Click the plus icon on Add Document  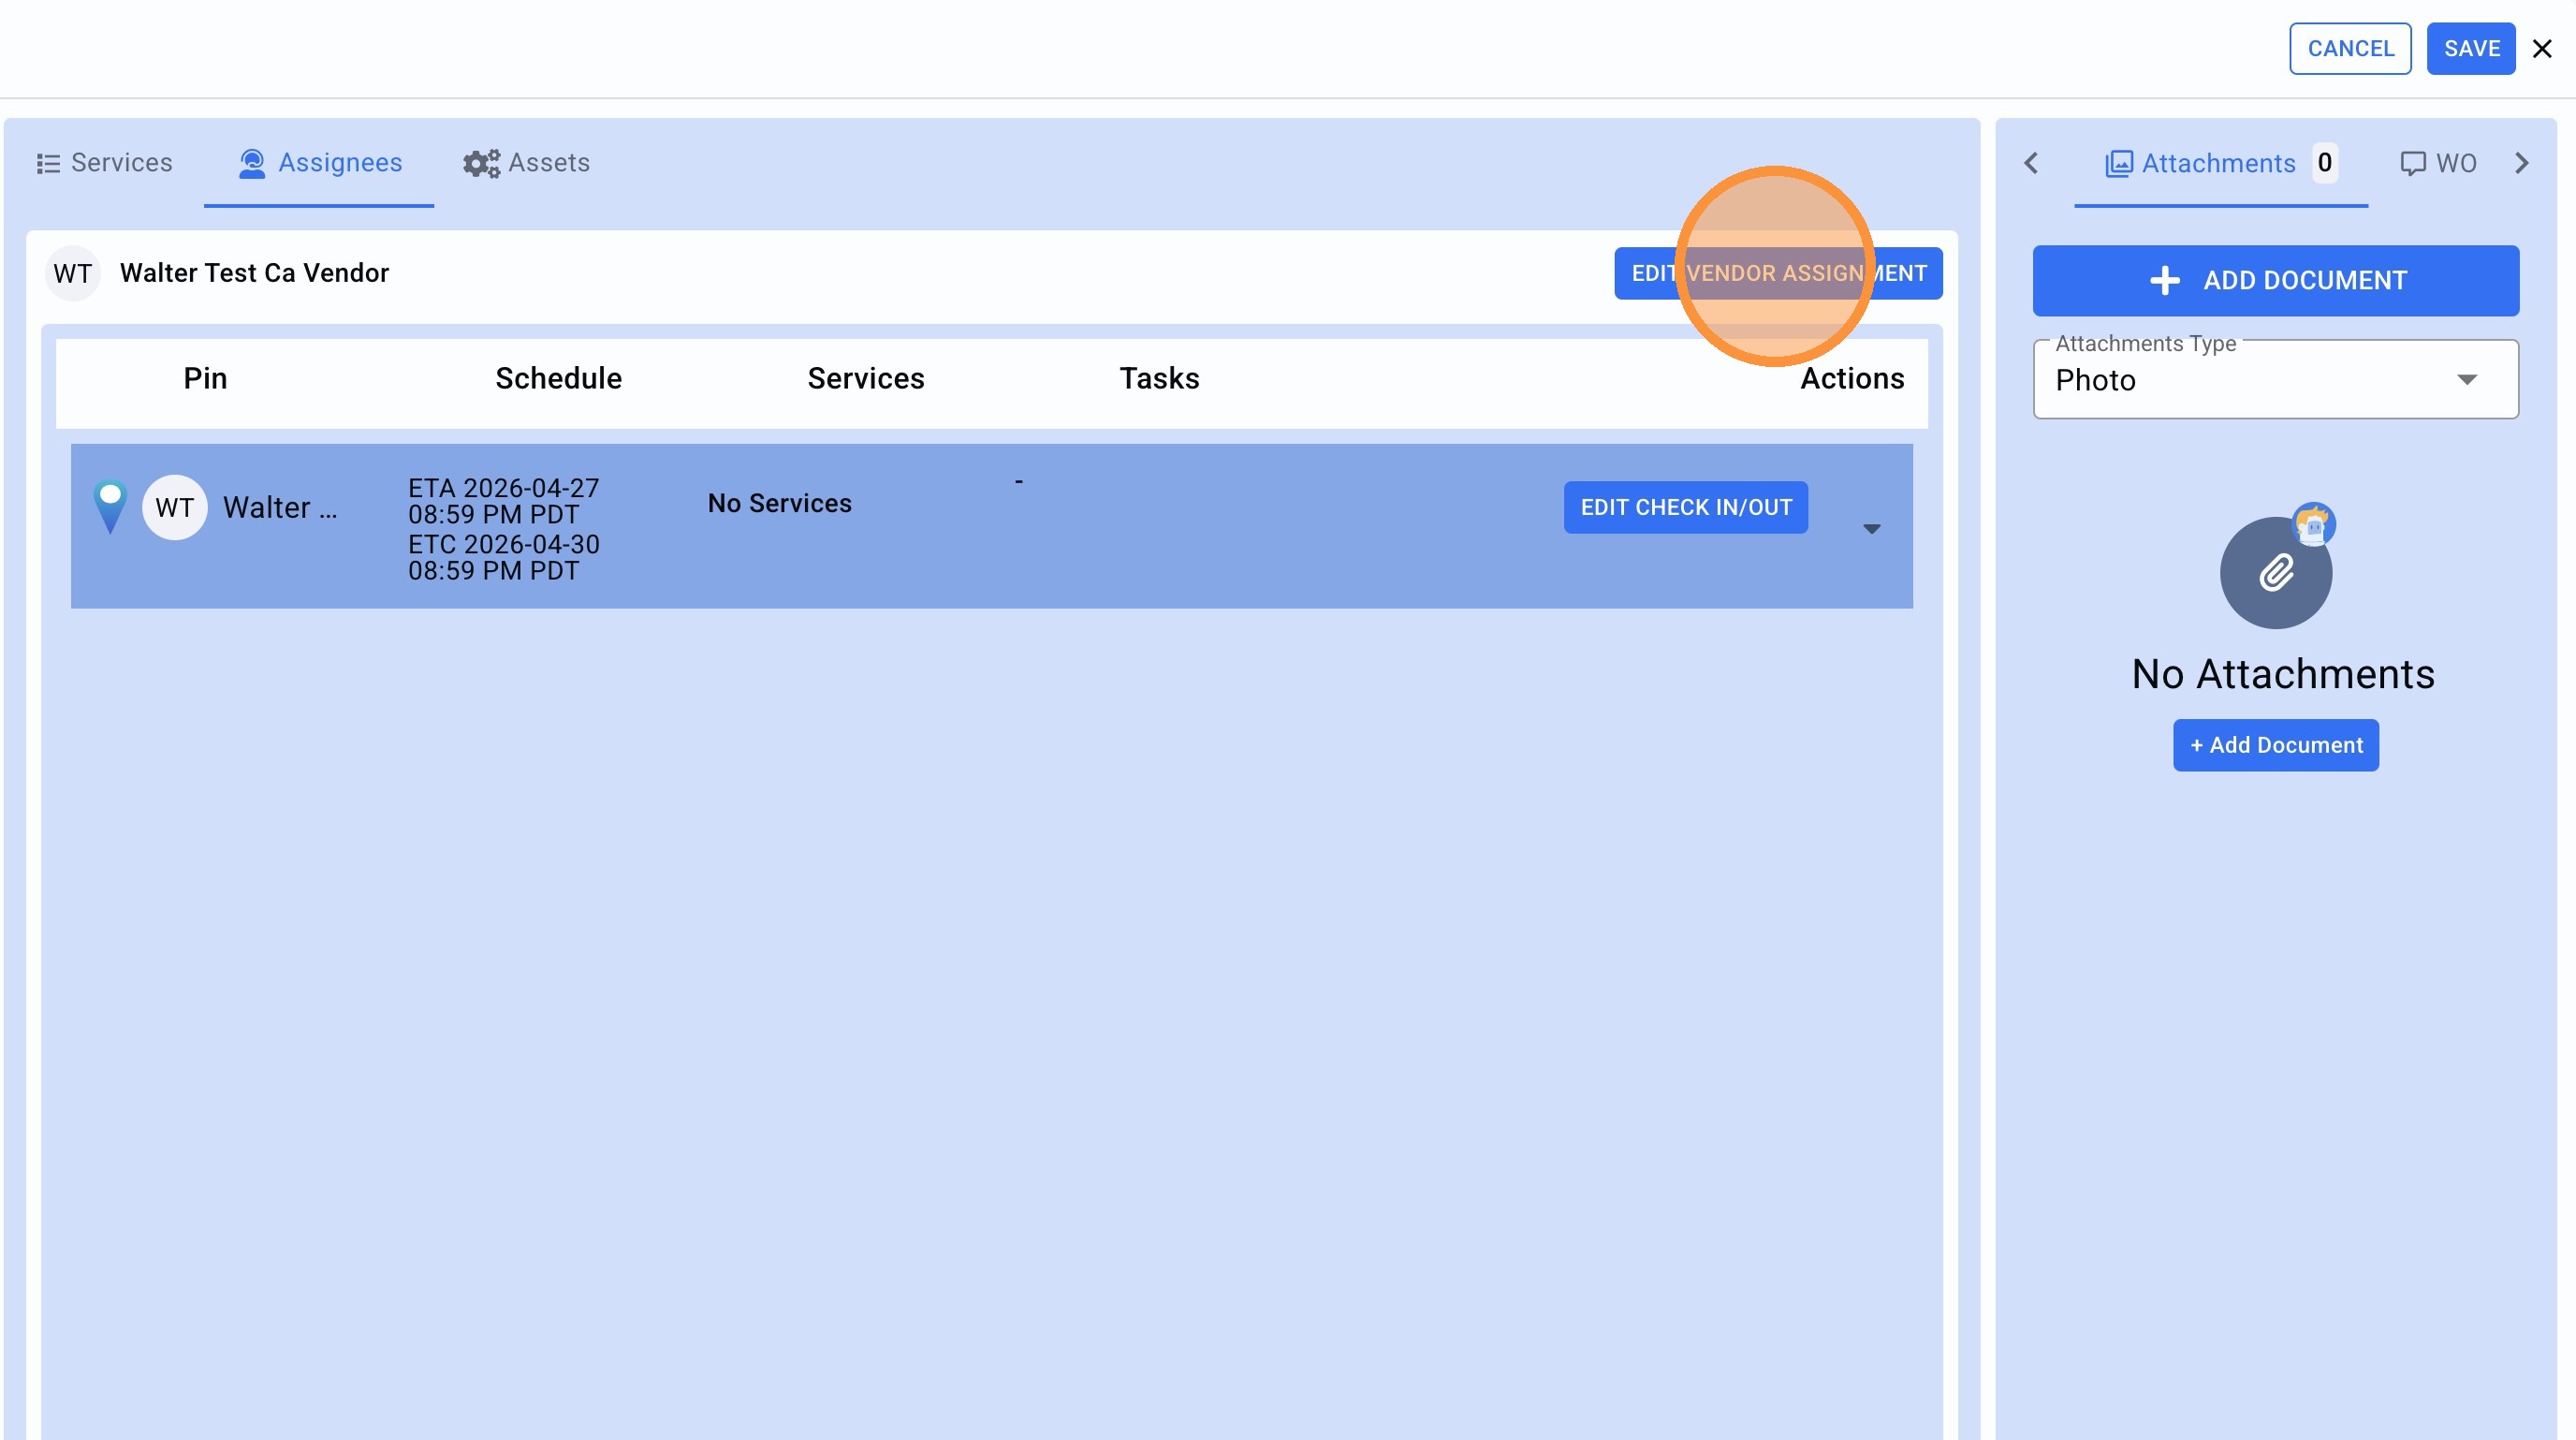(2164, 280)
